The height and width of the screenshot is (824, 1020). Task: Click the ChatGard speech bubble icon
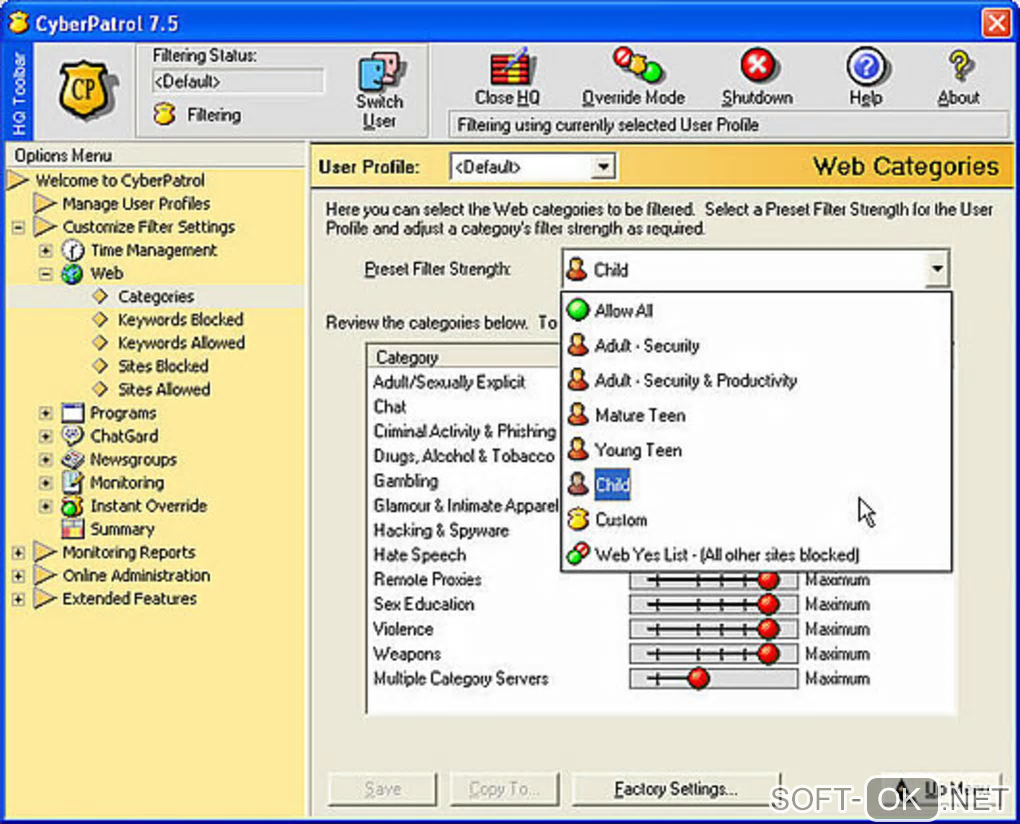pyautogui.click(x=73, y=436)
